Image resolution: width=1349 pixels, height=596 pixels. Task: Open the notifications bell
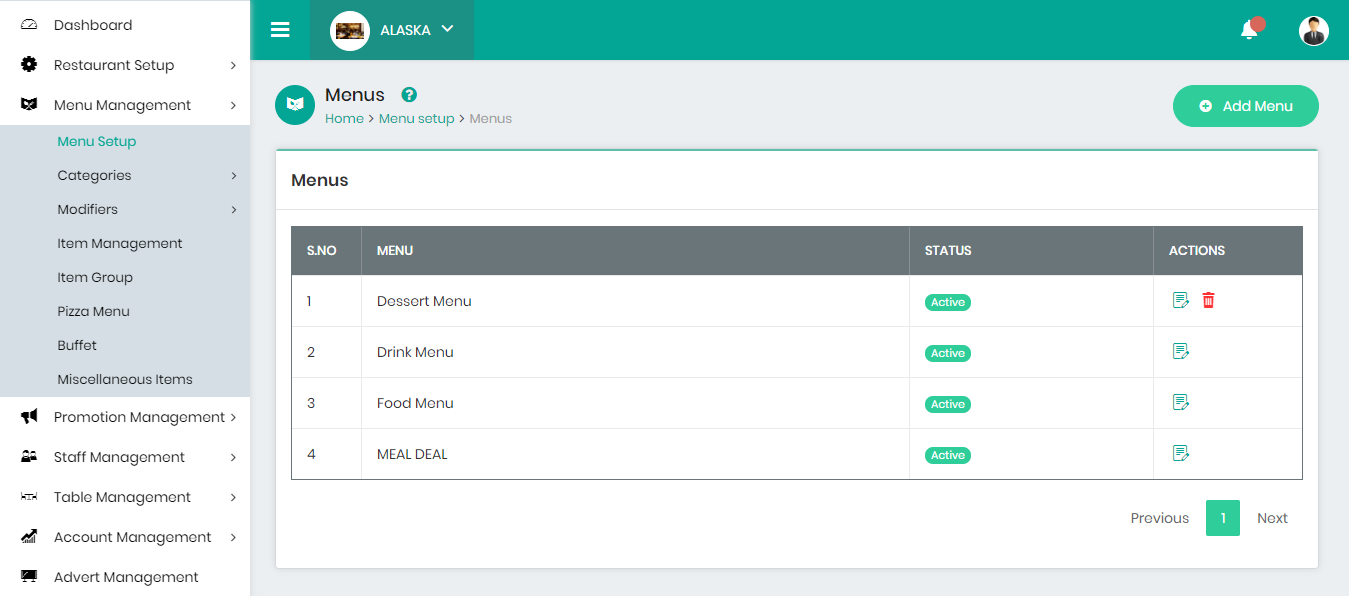1249,30
